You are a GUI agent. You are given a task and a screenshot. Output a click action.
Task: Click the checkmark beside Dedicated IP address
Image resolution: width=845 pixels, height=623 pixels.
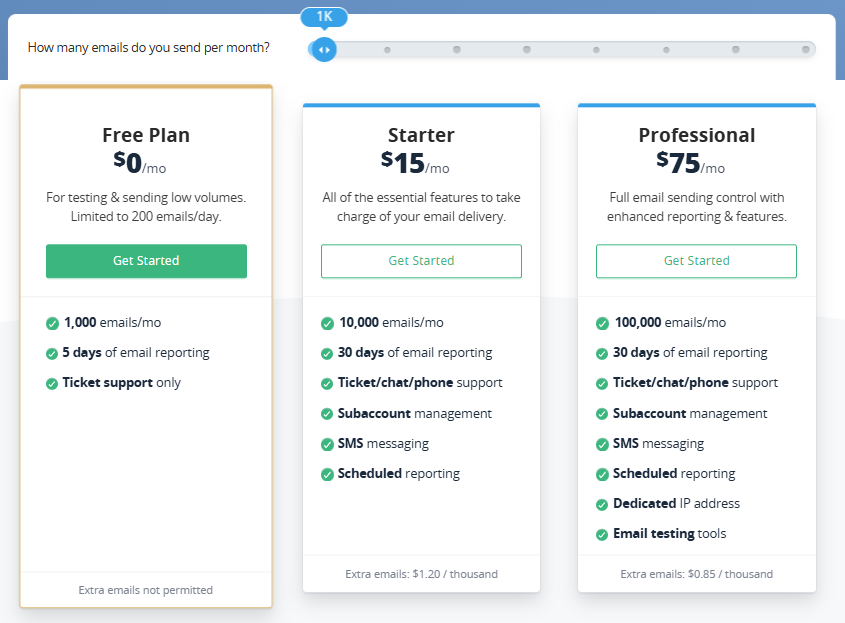click(x=602, y=504)
